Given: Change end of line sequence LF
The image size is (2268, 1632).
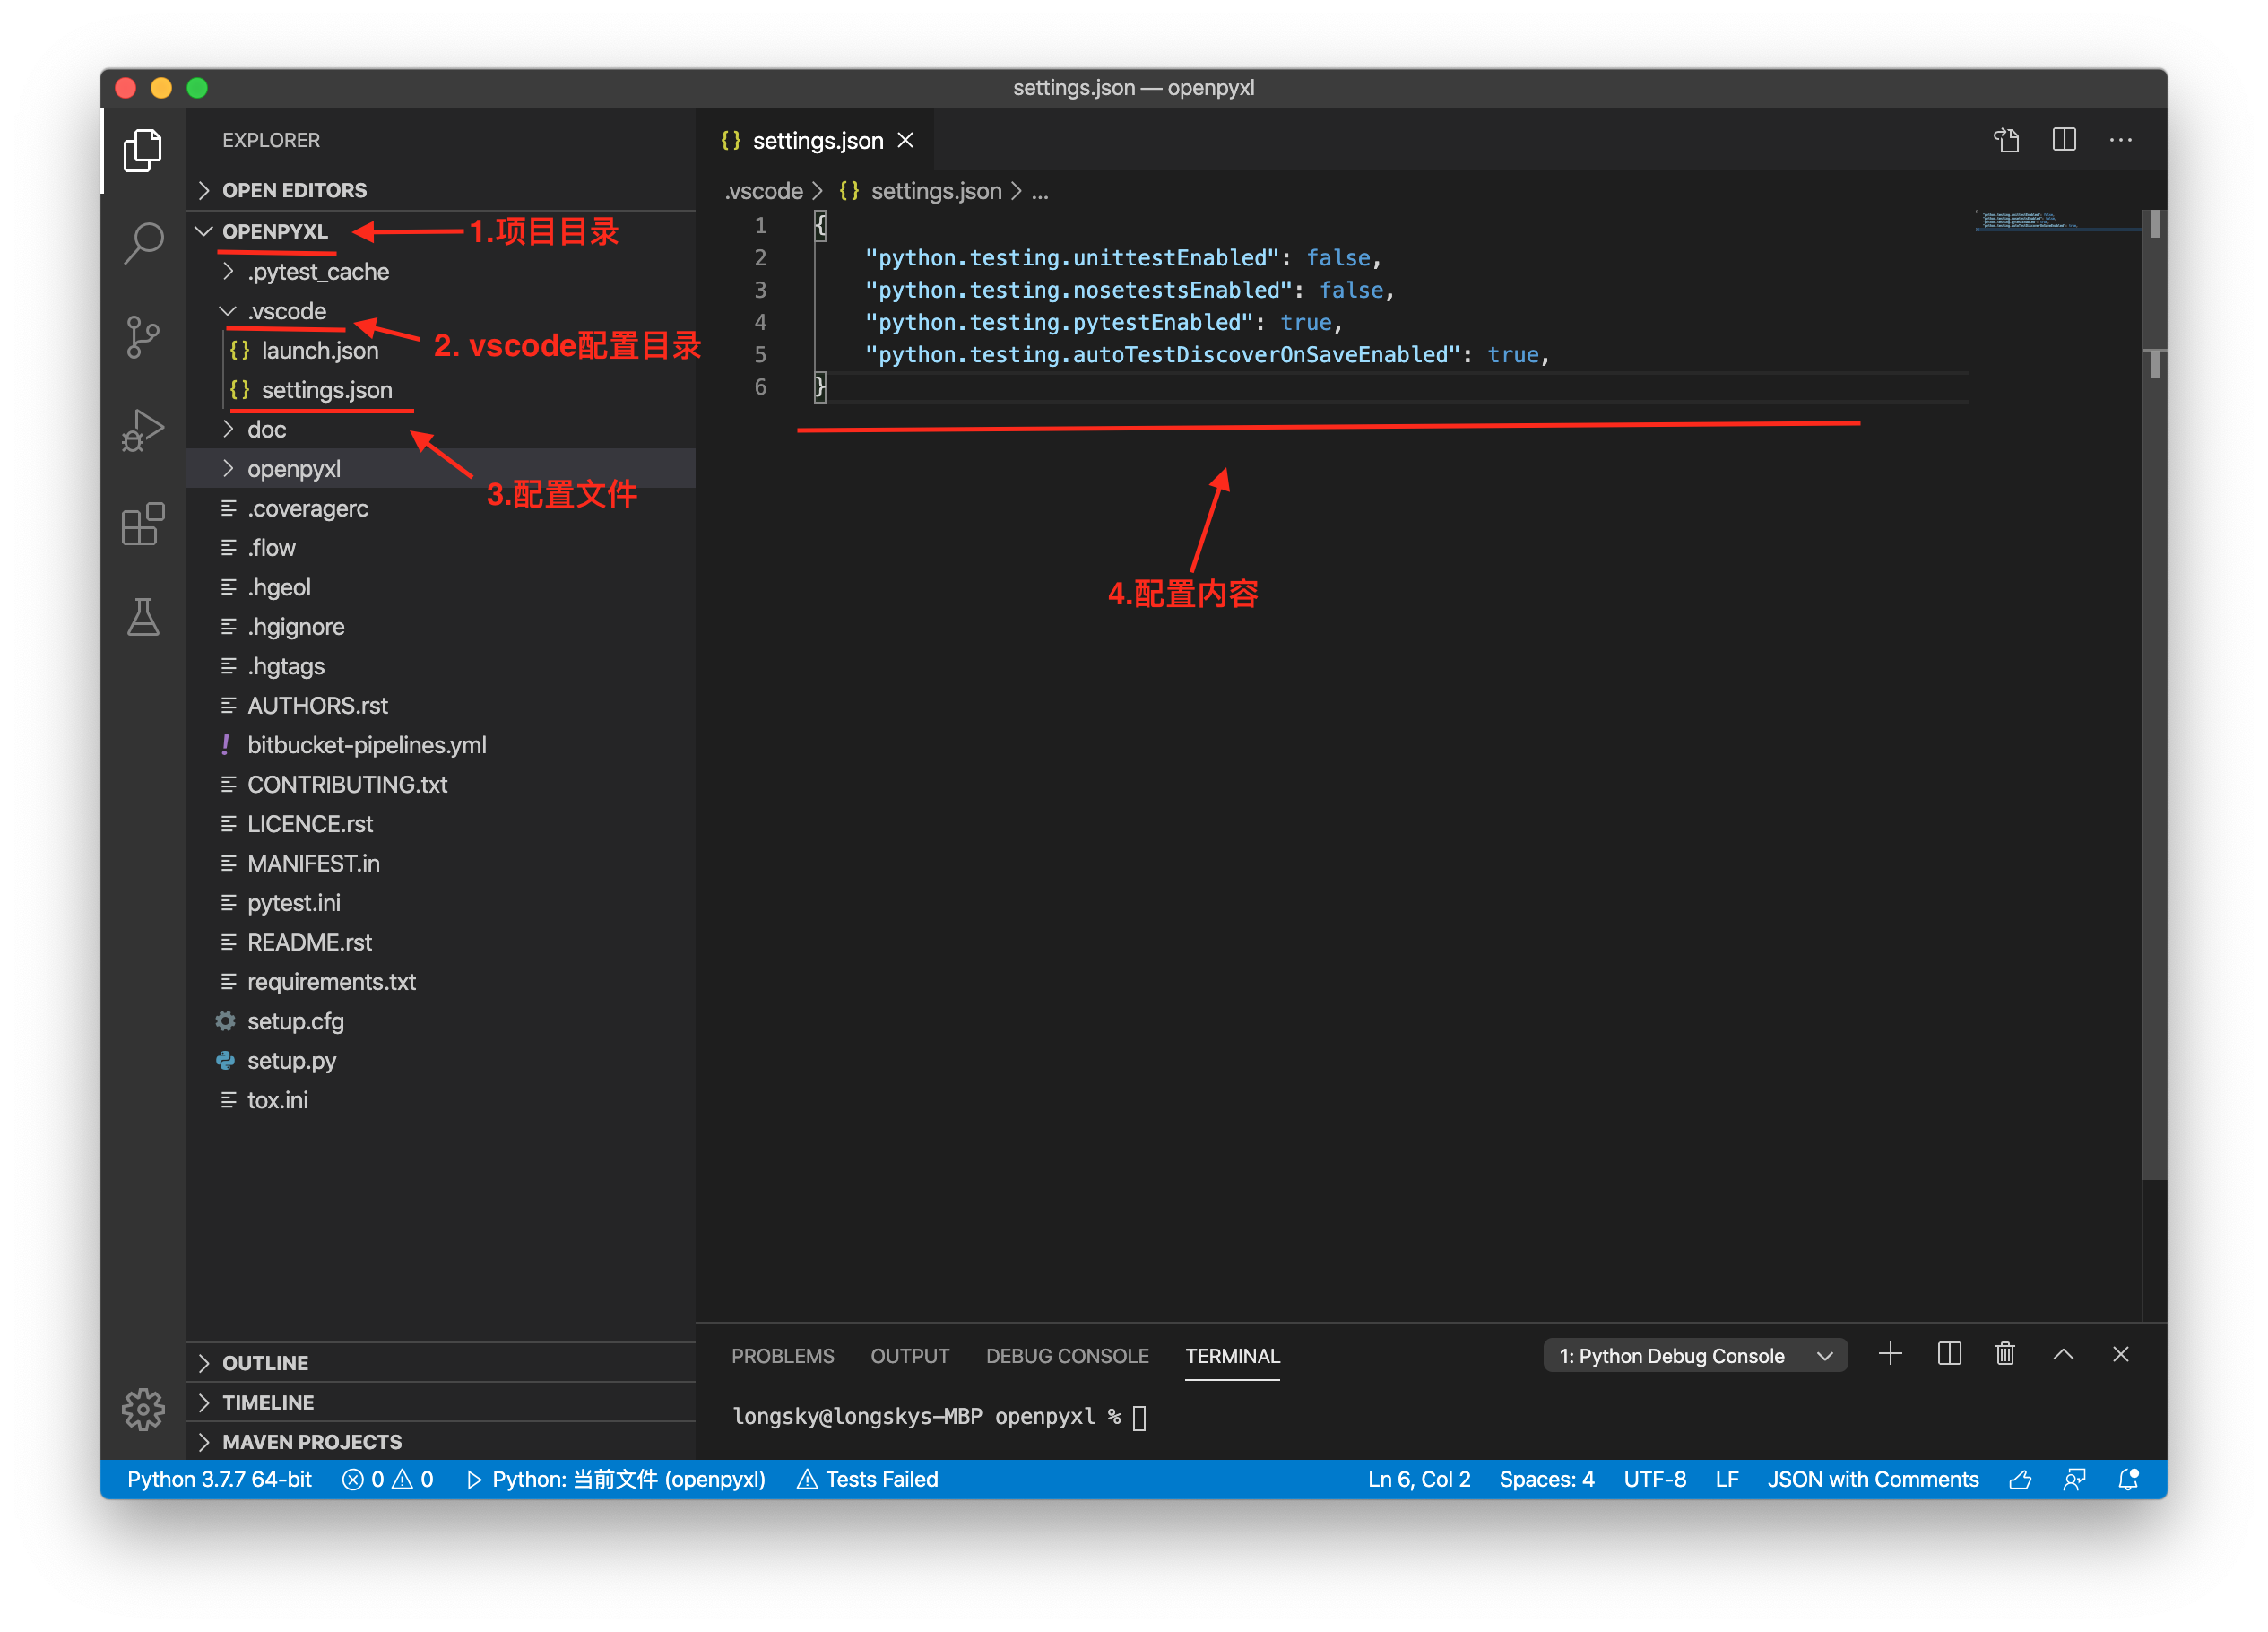Looking at the screenshot, I should coord(1726,1479).
